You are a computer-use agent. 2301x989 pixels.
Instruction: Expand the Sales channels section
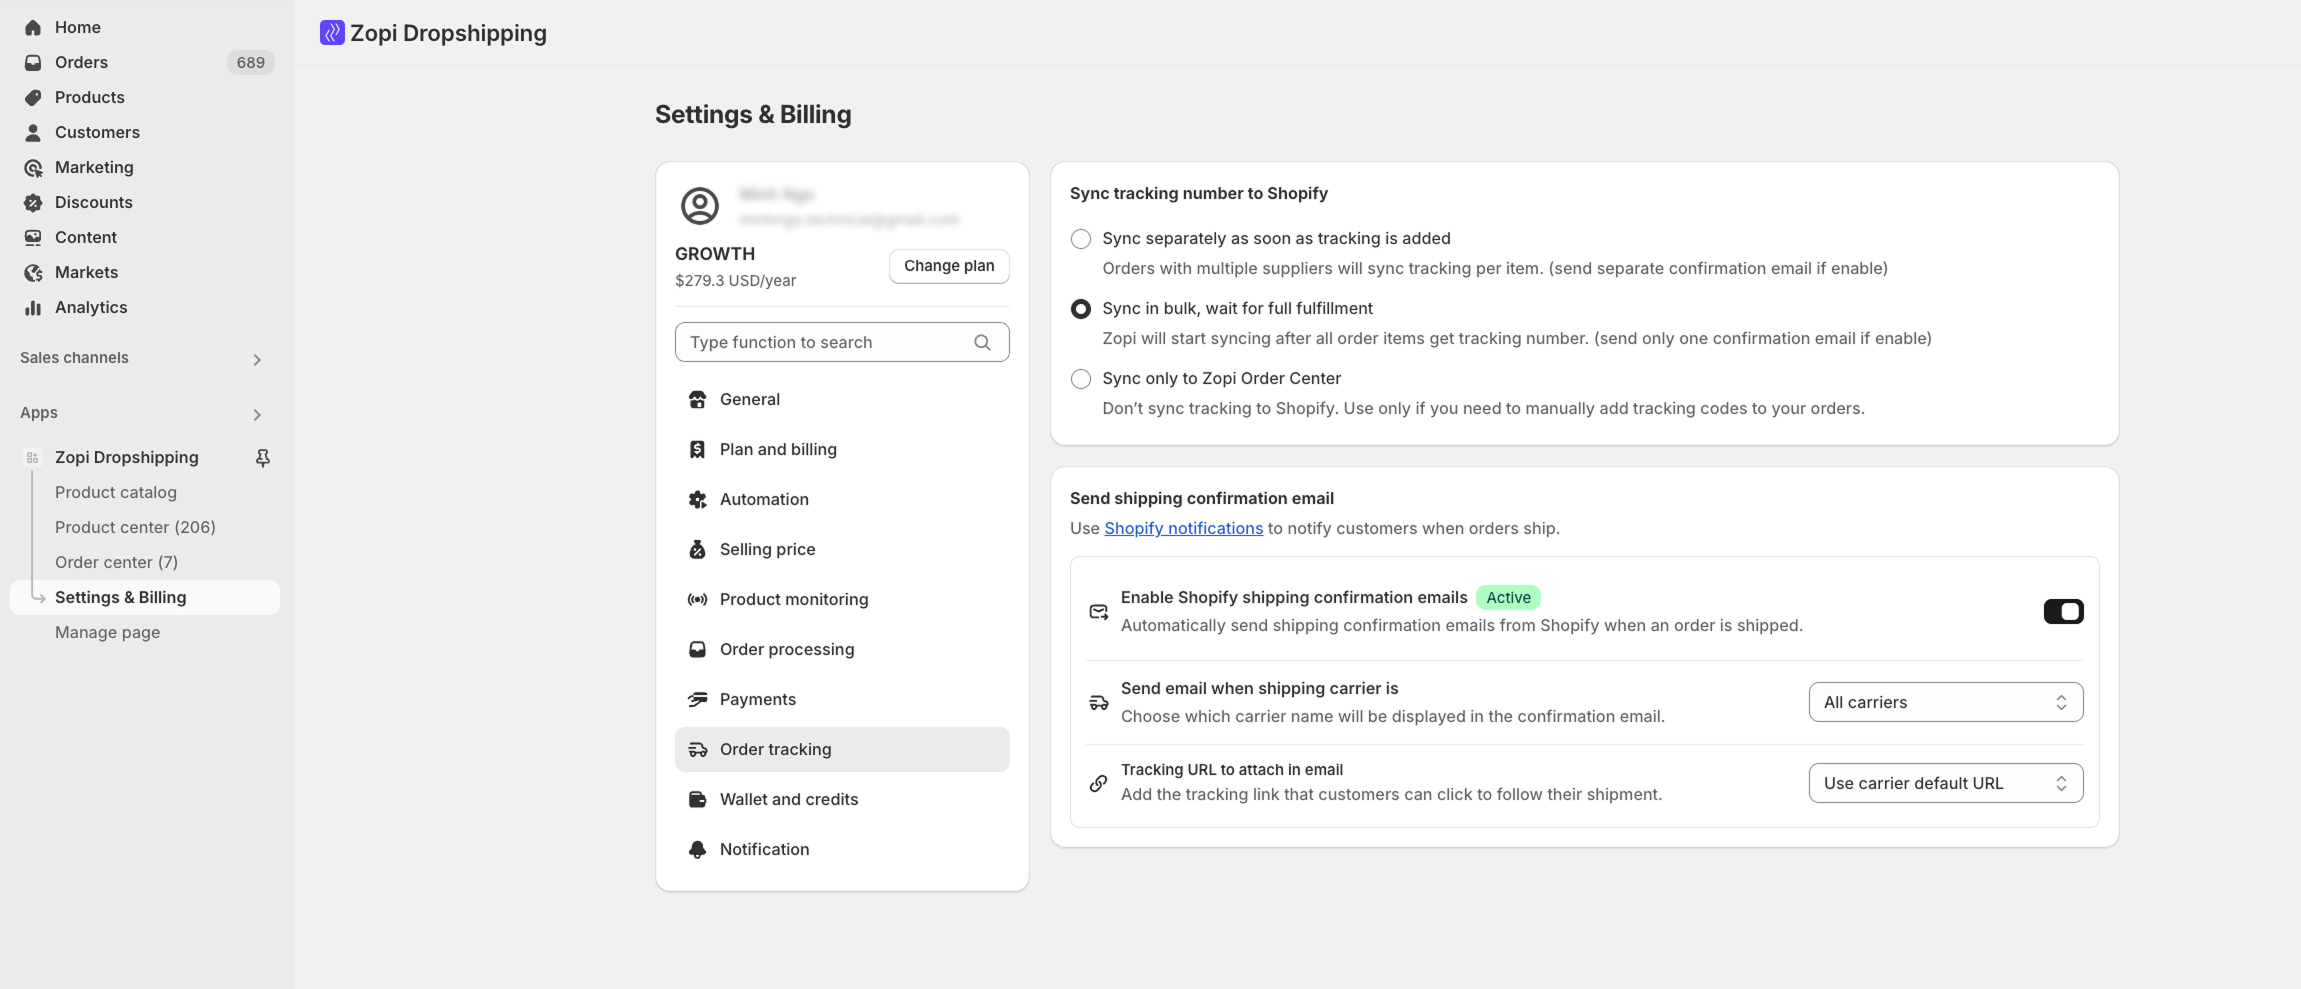(256, 359)
